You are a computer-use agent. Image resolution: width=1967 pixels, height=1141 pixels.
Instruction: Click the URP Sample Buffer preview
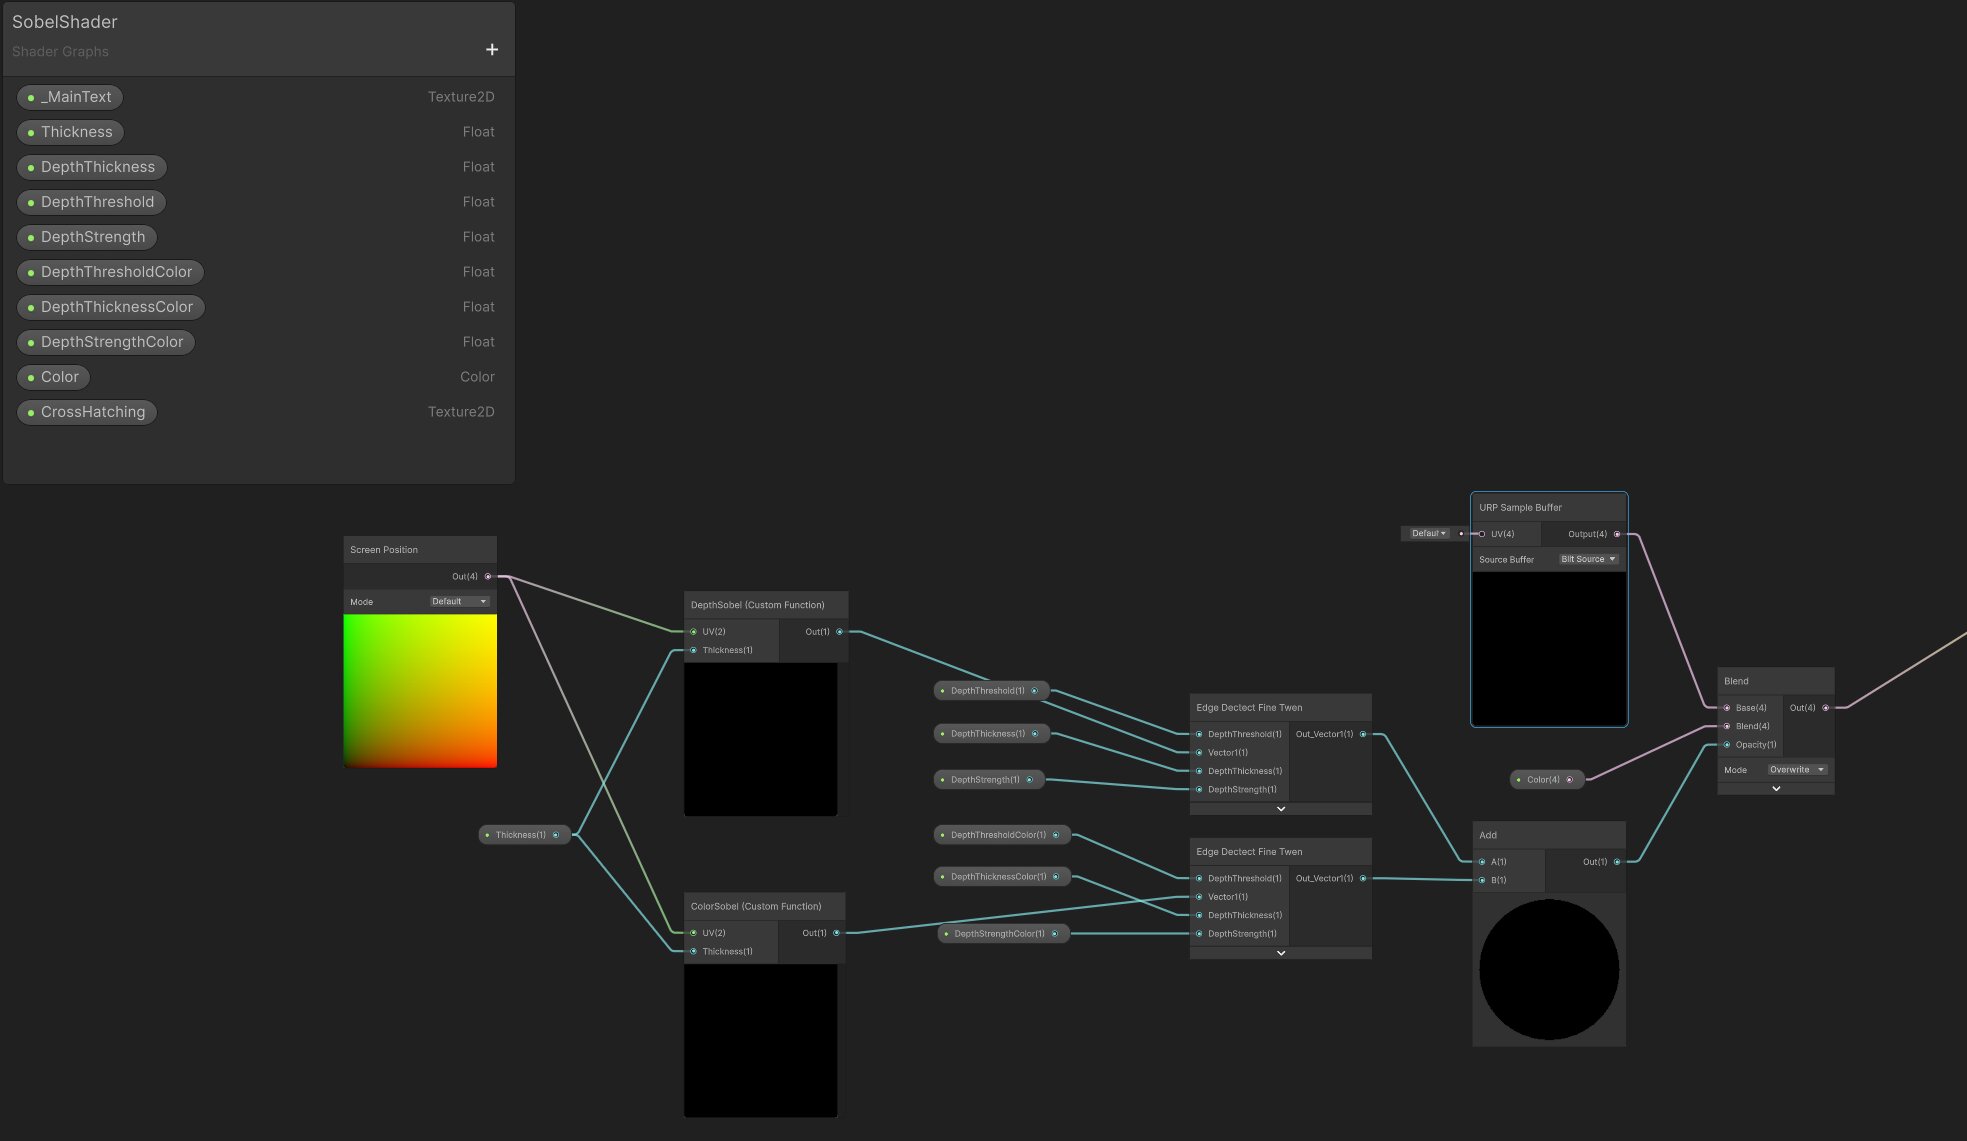tap(1549, 648)
